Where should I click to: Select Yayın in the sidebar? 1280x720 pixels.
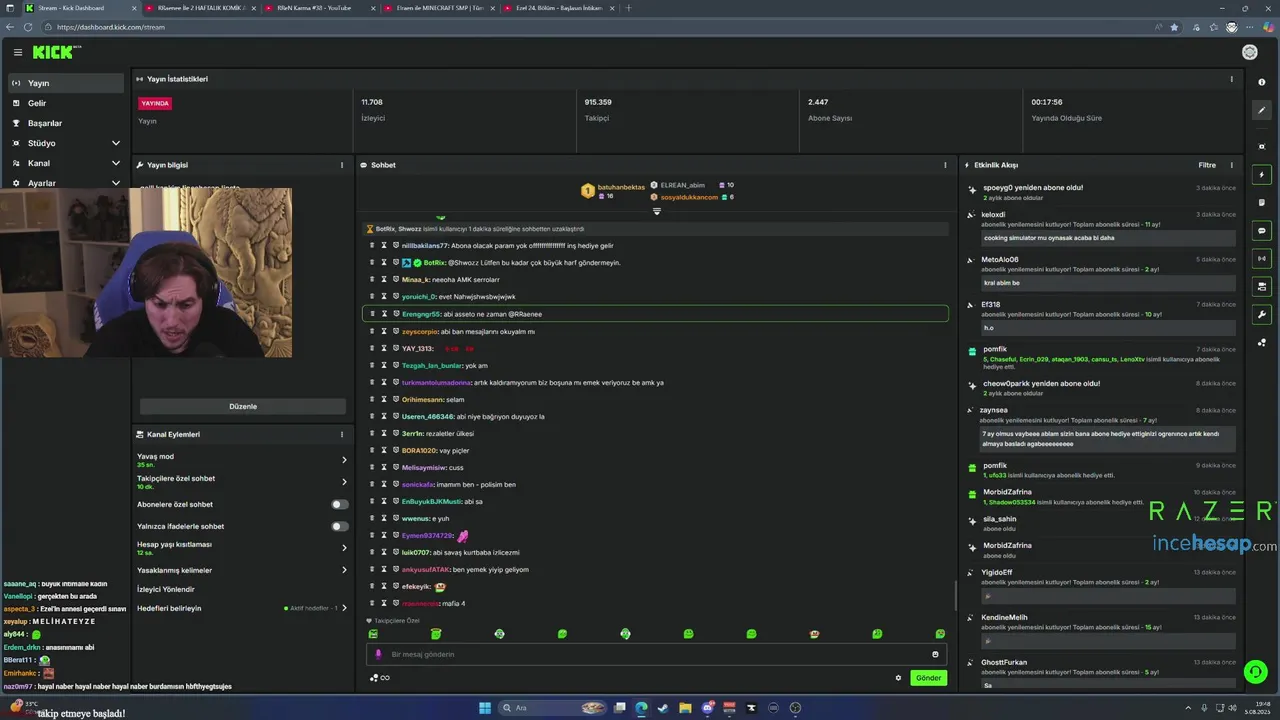[x=66, y=83]
